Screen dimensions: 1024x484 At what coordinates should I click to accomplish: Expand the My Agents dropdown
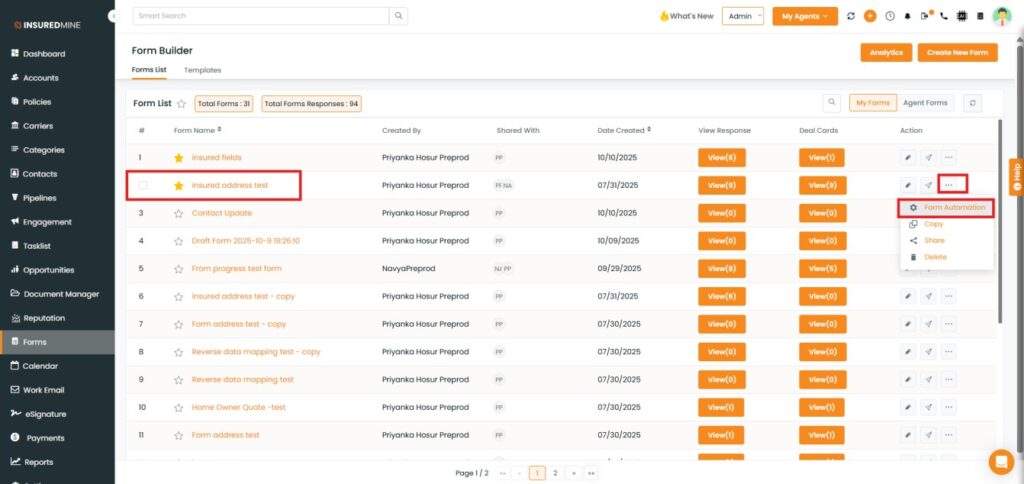[x=805, y=16]
